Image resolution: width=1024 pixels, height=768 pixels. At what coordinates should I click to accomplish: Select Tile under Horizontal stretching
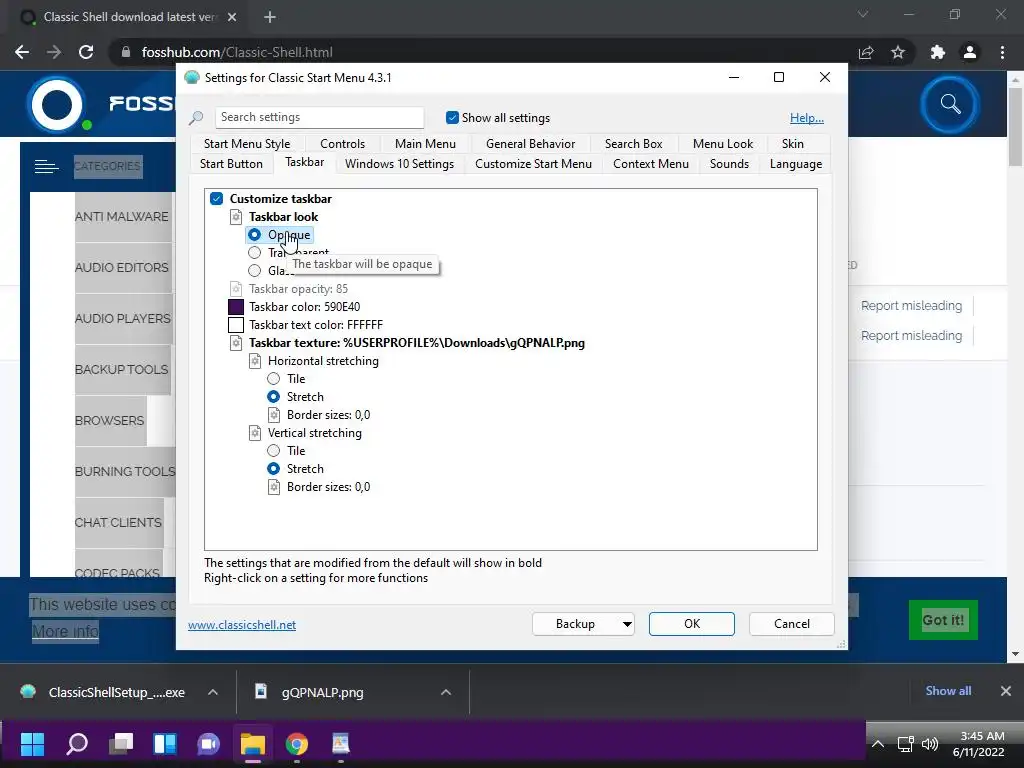click(x=274, y=379)
